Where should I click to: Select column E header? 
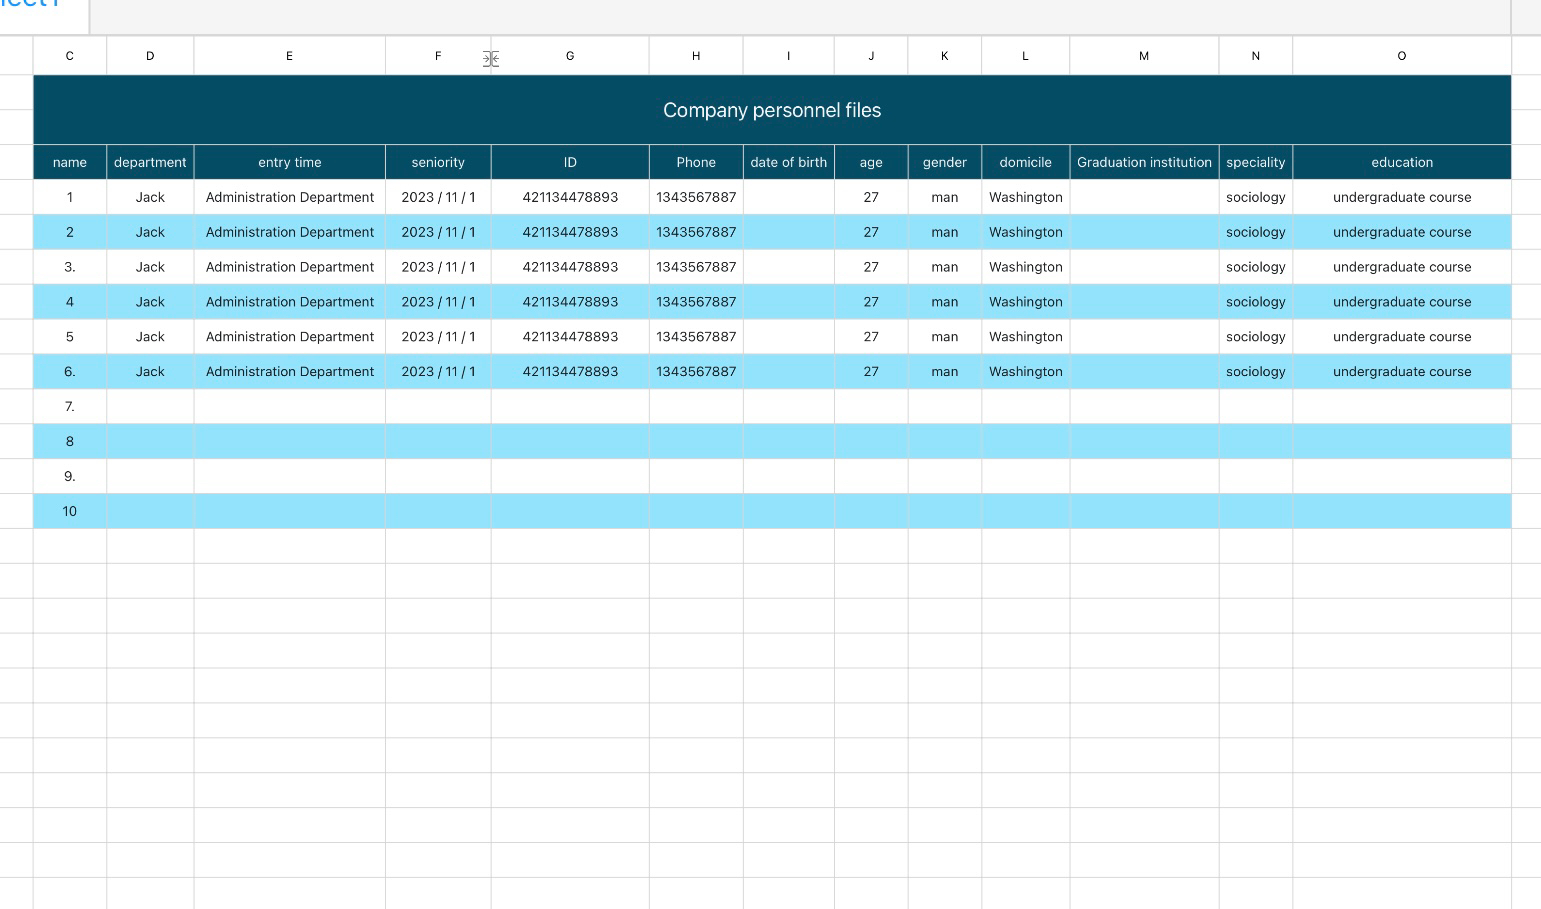289,56
